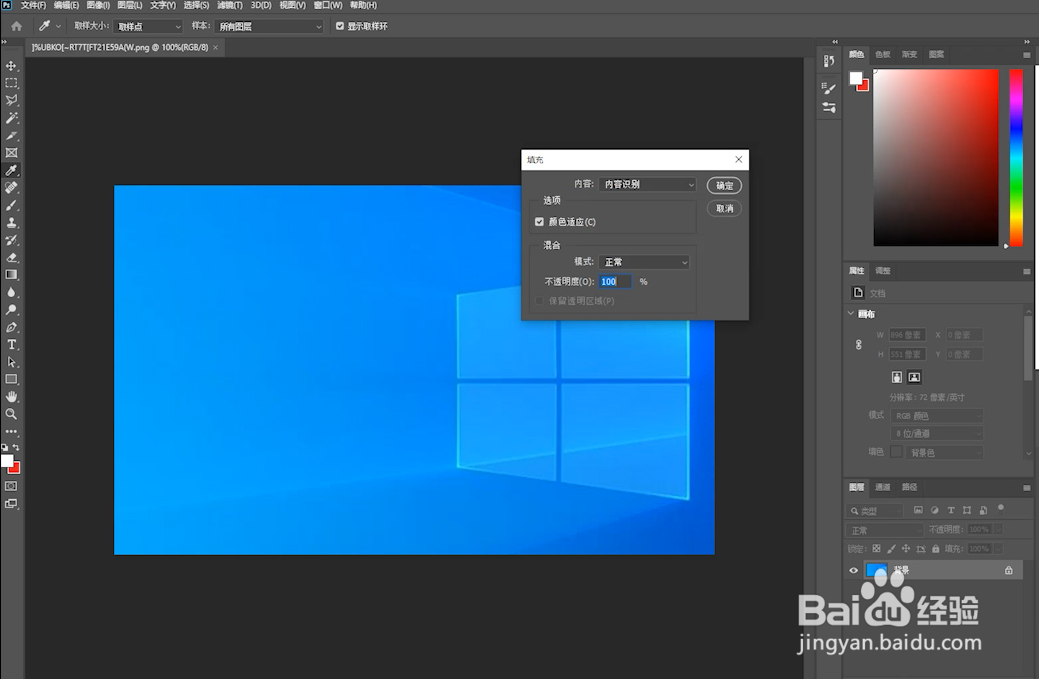This screenshot has width=1039, height=679.
Task: Open the Edit Toolbar three-dots menu
Action: [x=11, y=431]
